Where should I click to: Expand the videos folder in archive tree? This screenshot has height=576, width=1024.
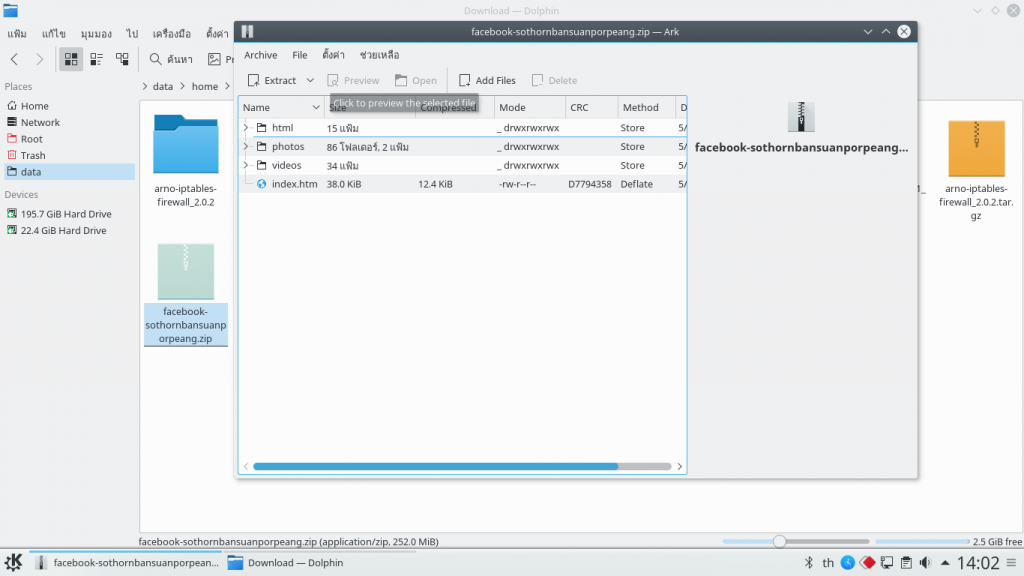pos(246,165)
